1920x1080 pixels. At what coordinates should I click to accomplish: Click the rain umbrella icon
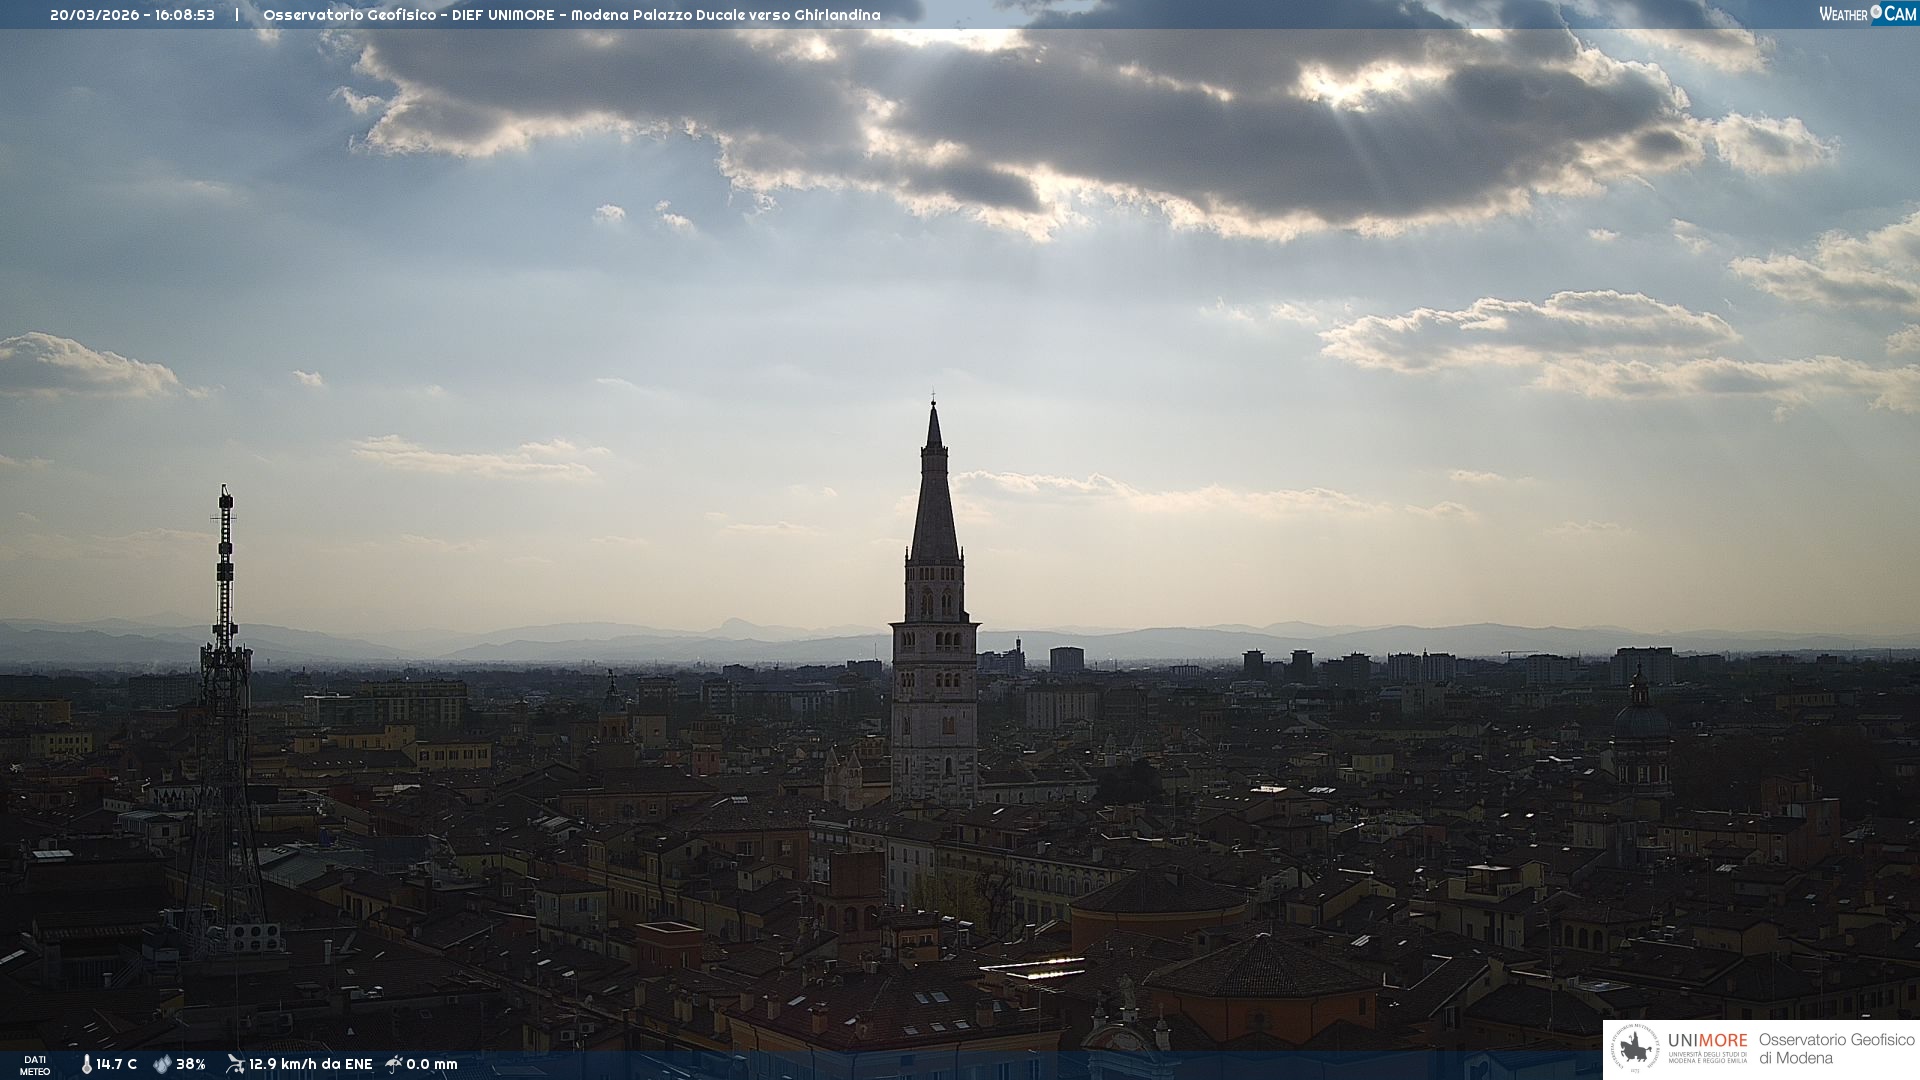(394, 1064)
